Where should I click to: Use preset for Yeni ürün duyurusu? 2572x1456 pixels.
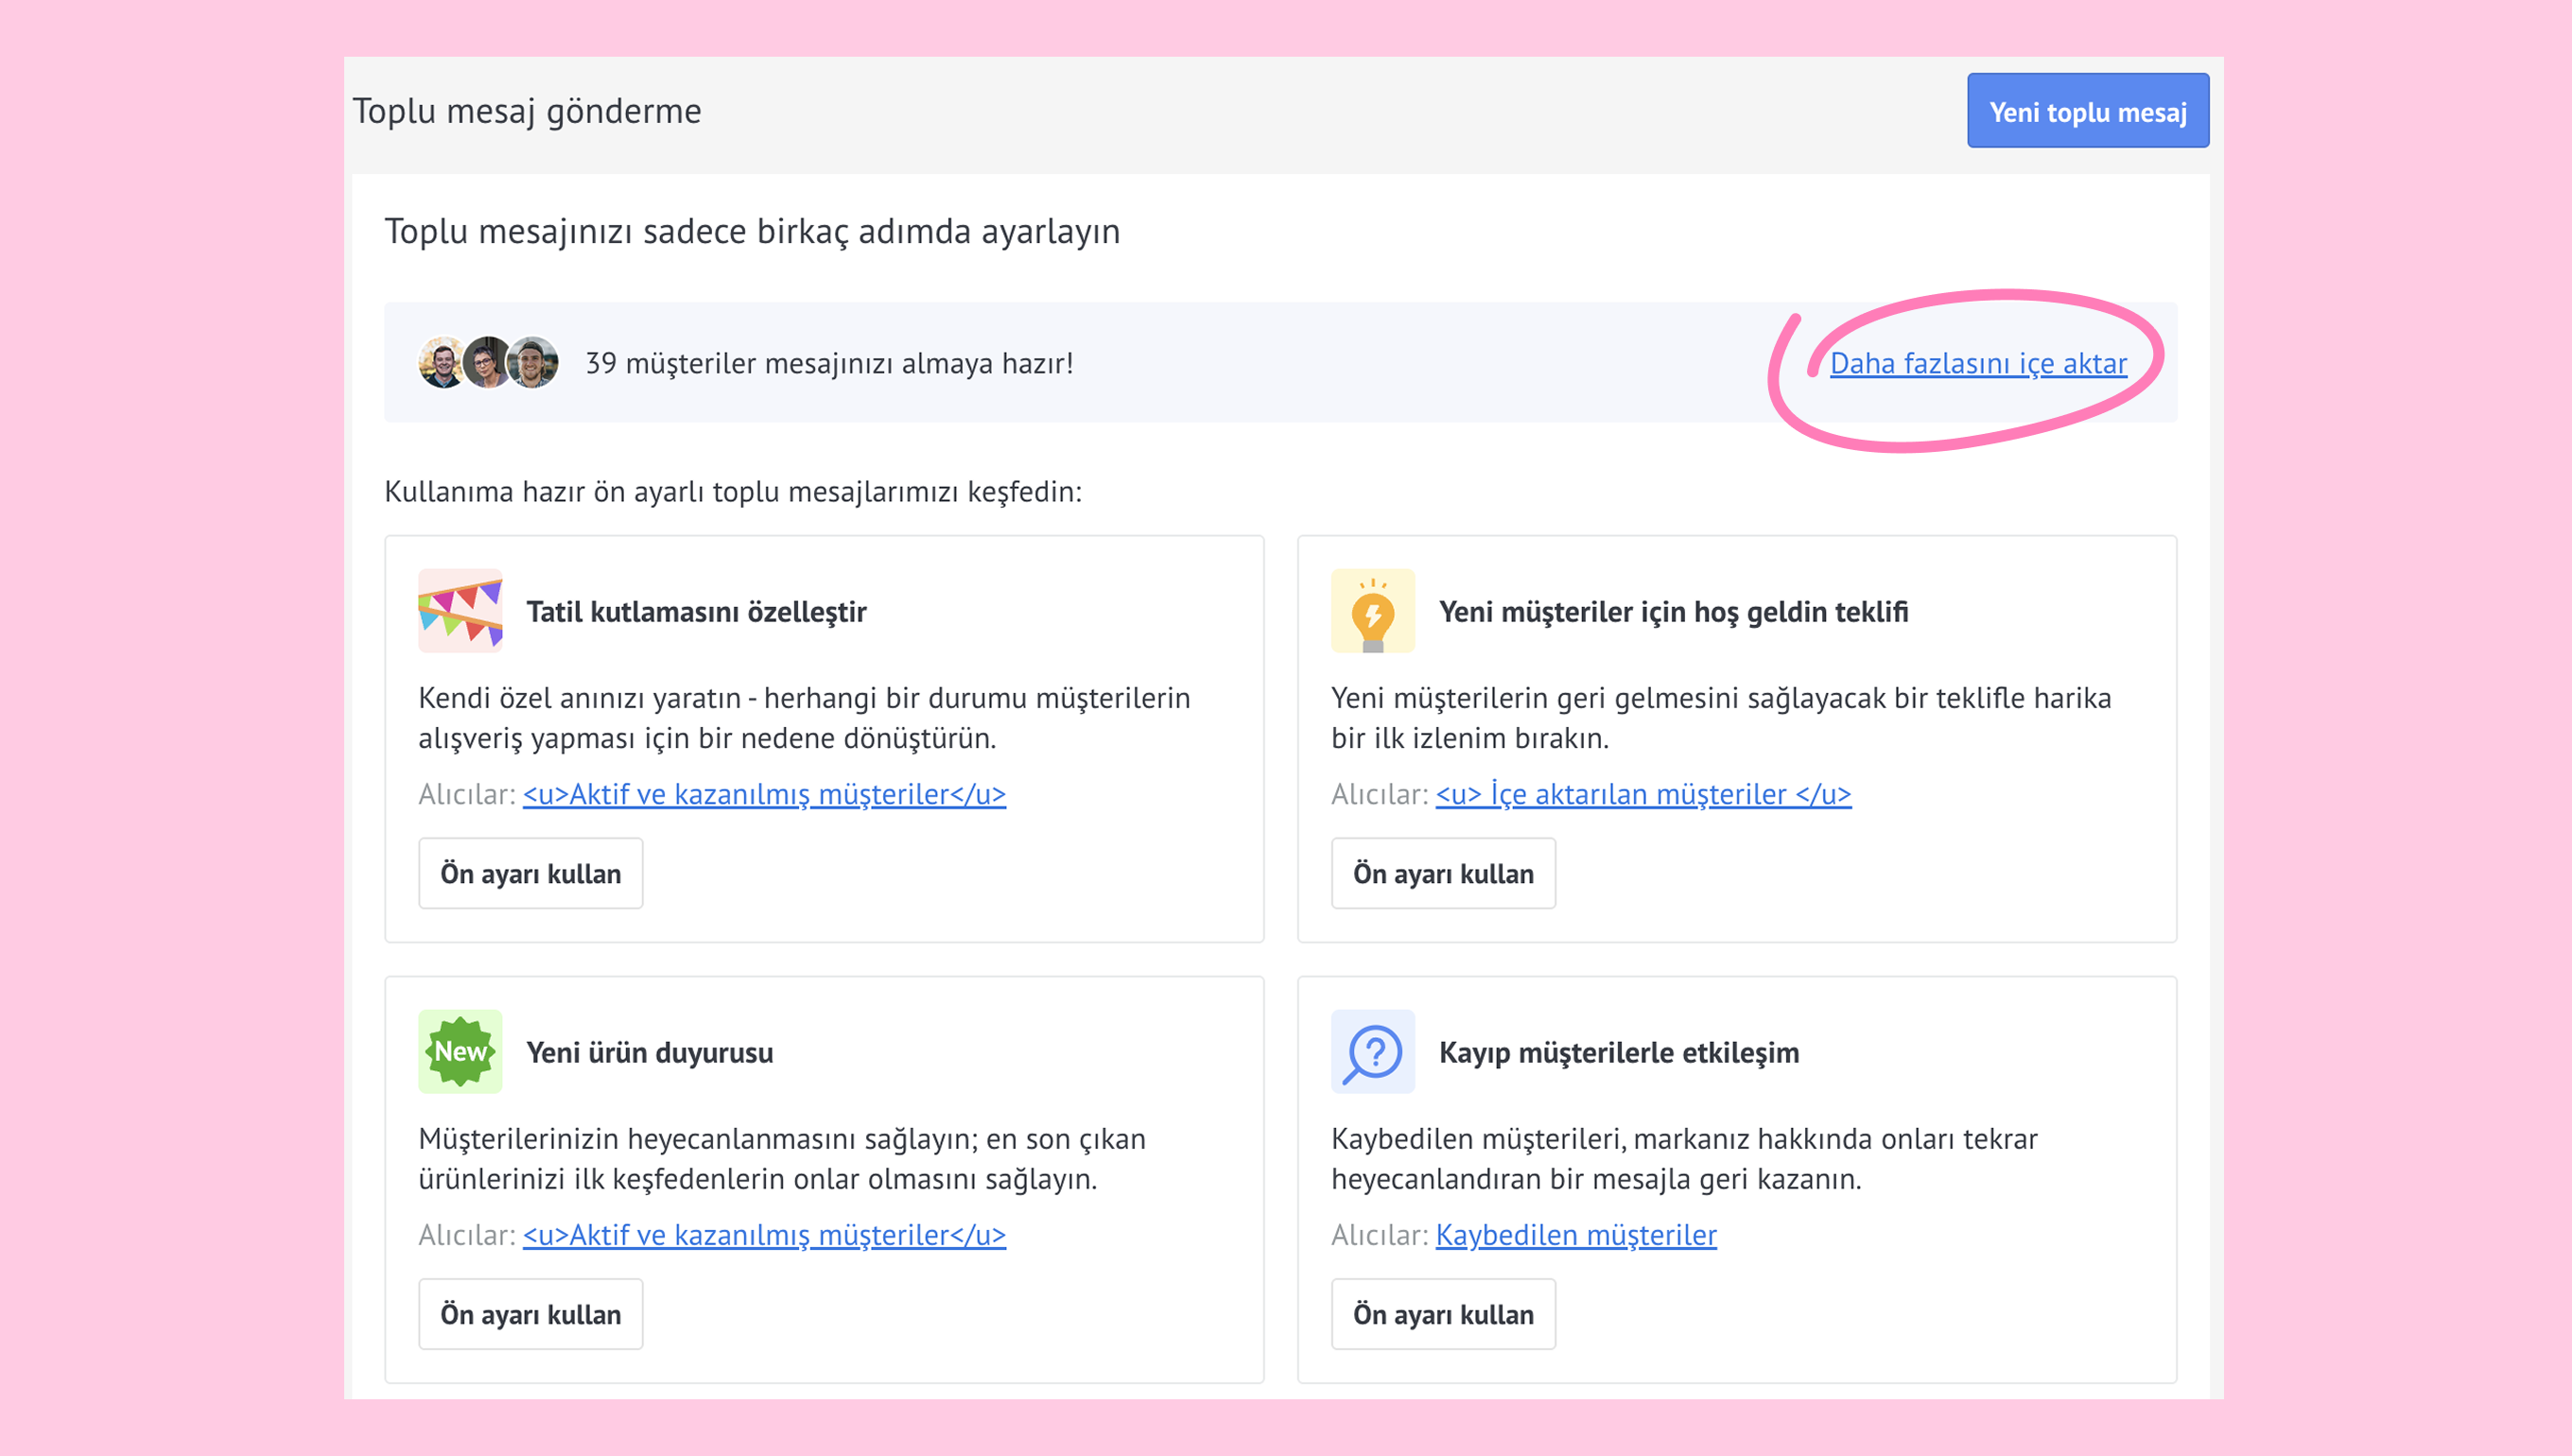[x=531, y=1315]
